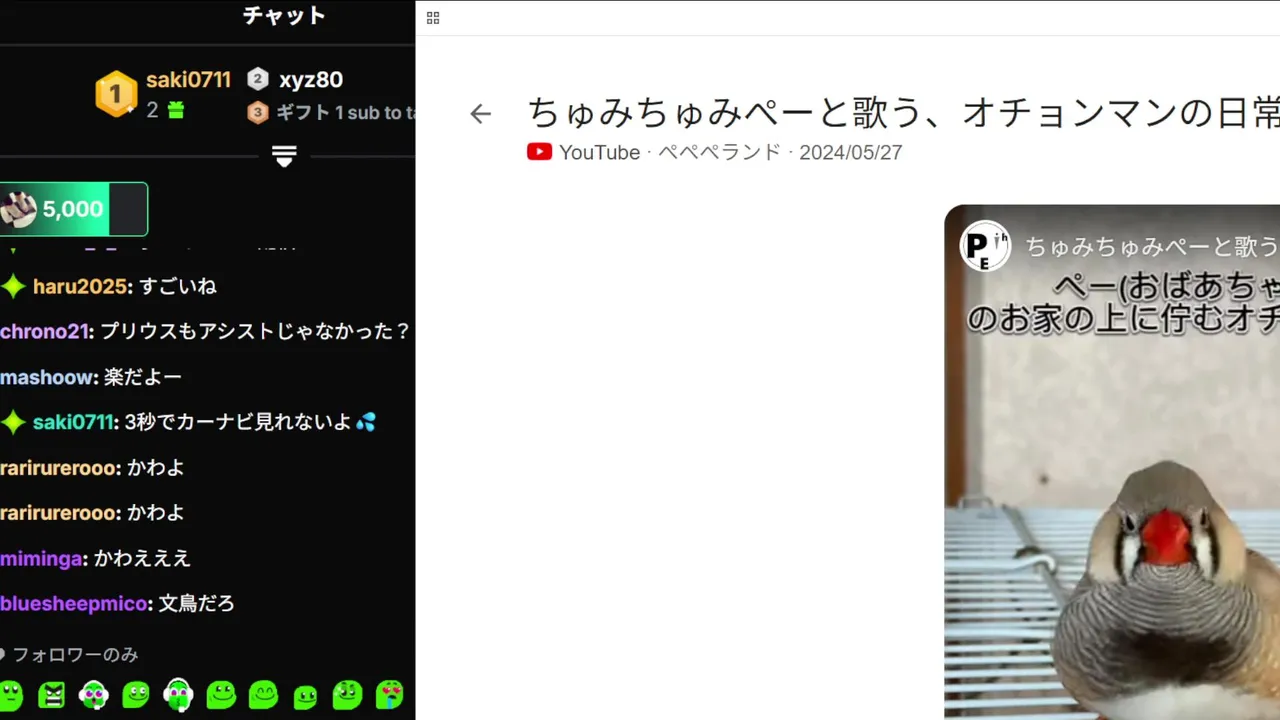1280x720 pixels.
Task: Expand the leaderboard with the down-arrow handle
Action: (x=284, y=157)
